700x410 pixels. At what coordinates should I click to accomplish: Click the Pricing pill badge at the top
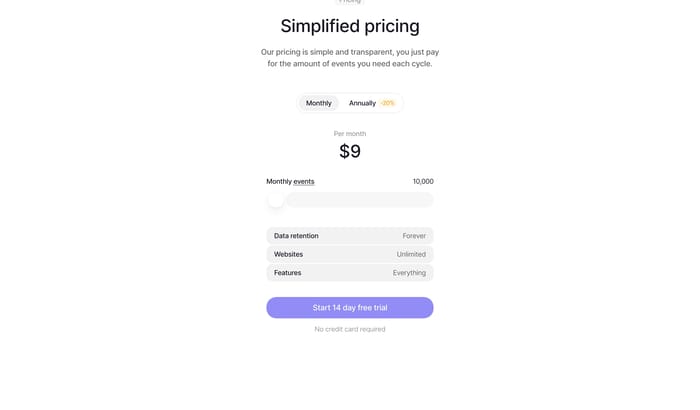click(350, 2)
